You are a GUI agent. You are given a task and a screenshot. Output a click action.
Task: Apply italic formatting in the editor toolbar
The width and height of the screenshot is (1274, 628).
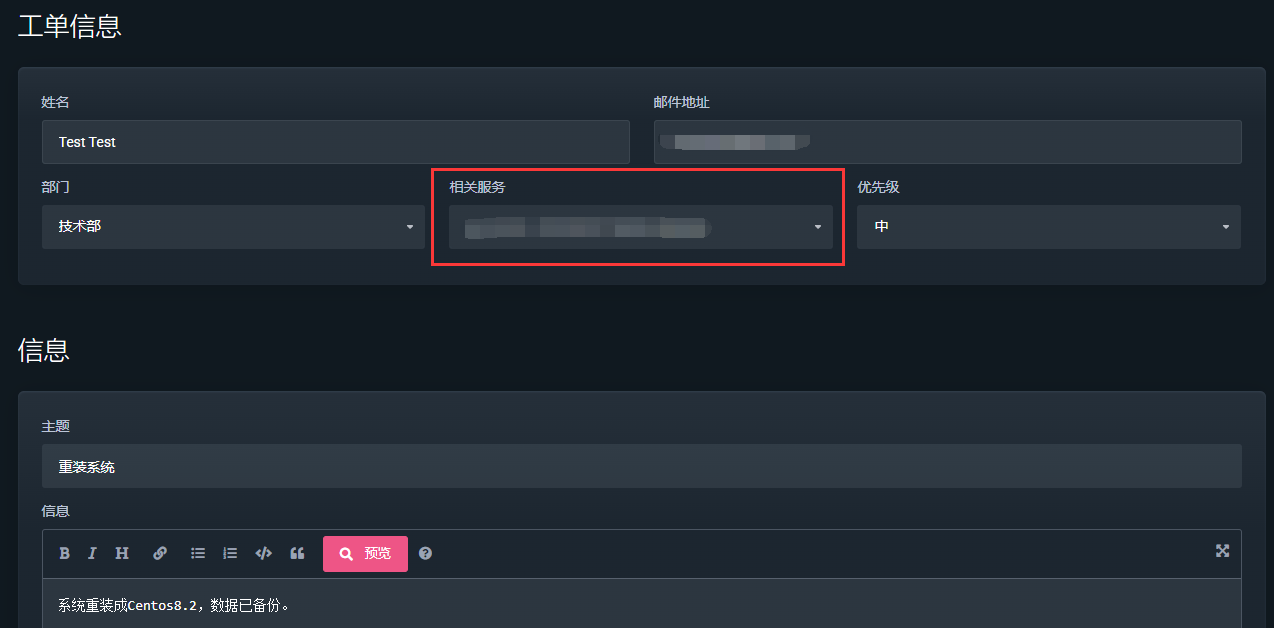coord(92,553)
